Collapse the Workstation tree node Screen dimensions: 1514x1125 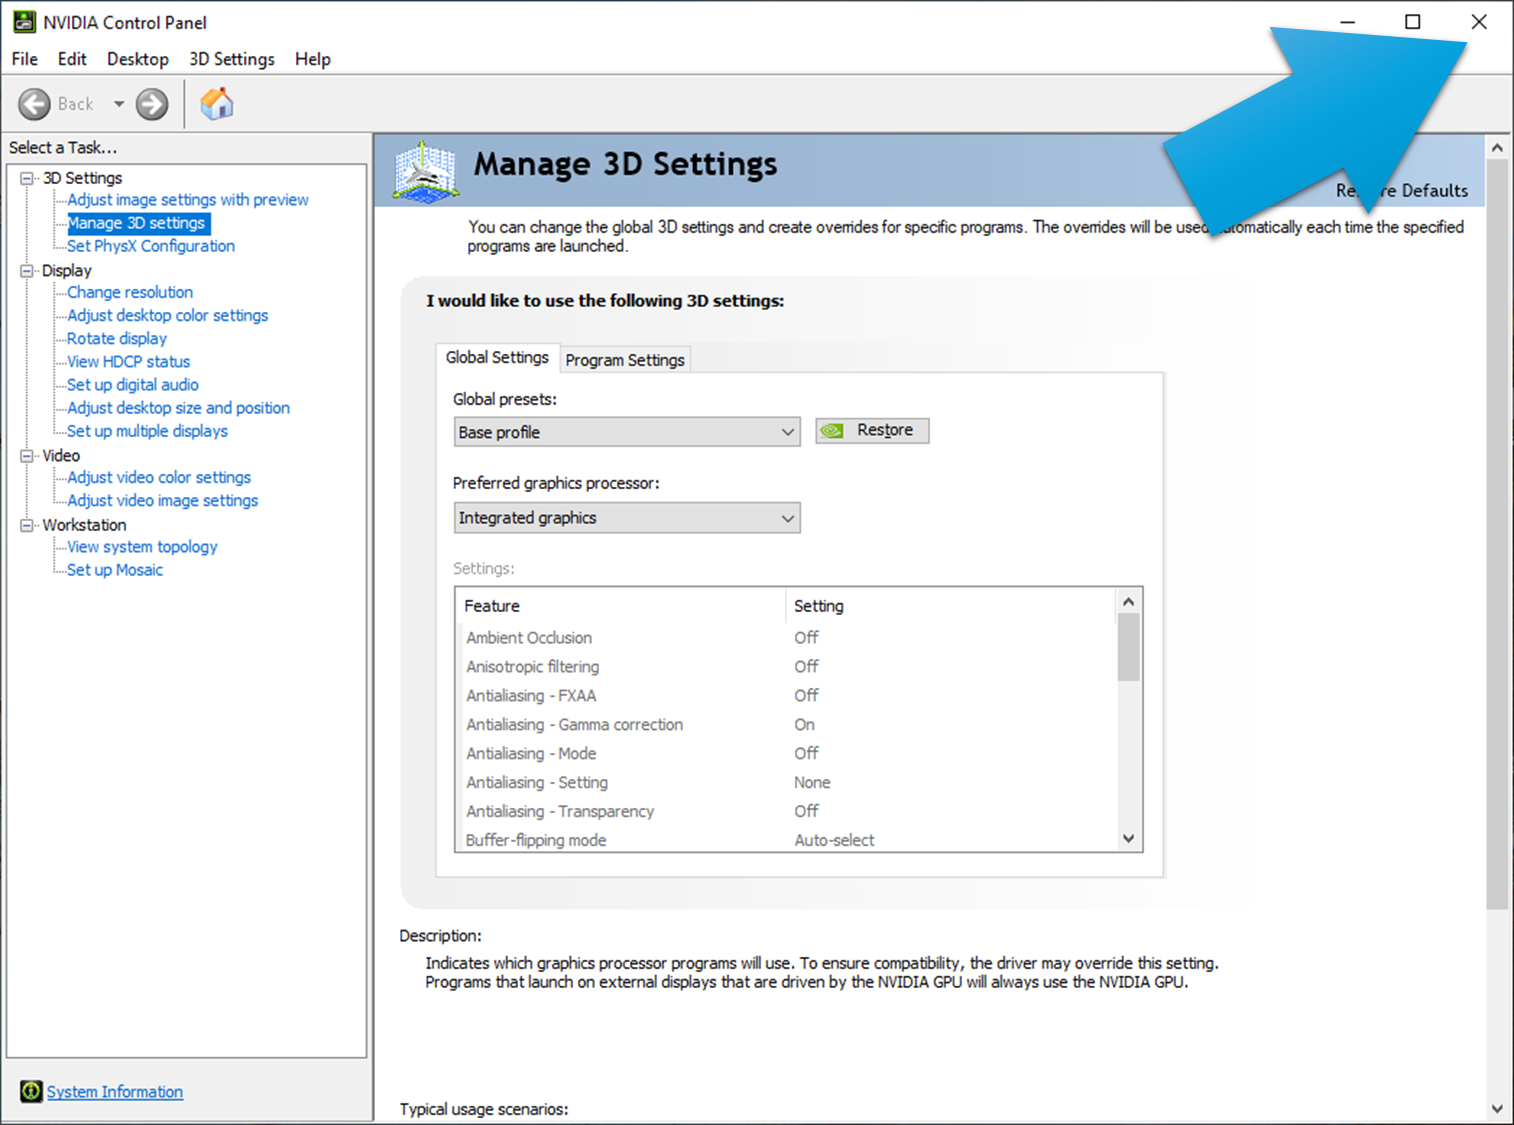point(27,525)
